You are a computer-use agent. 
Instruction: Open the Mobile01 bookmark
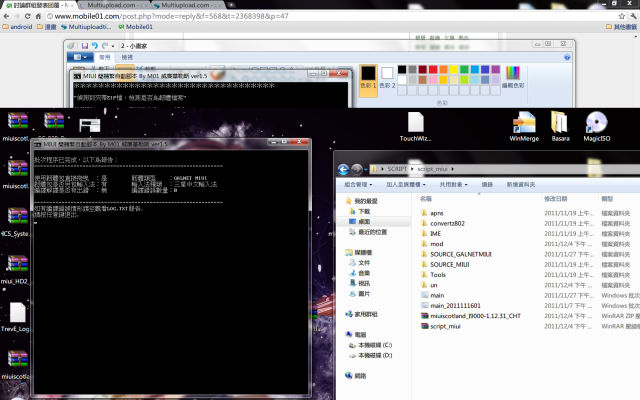click(136, 27)
